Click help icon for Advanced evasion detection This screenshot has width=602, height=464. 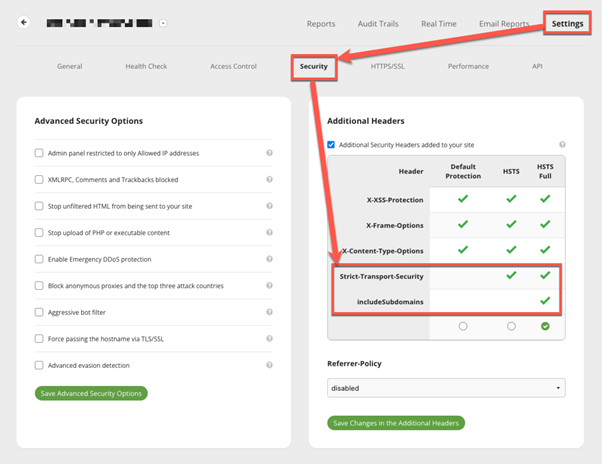[270, 365]
